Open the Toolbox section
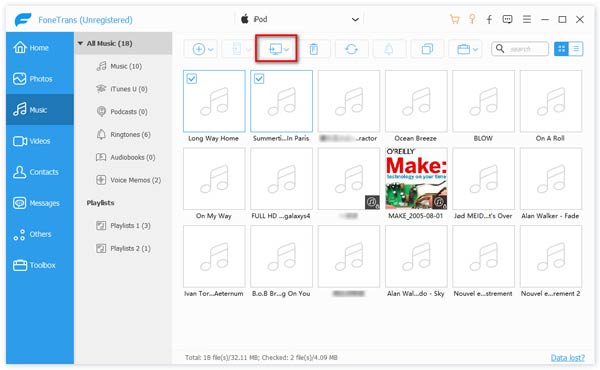Image resolution: width=600 pixels, height=370 pixels. coord(40,265)
